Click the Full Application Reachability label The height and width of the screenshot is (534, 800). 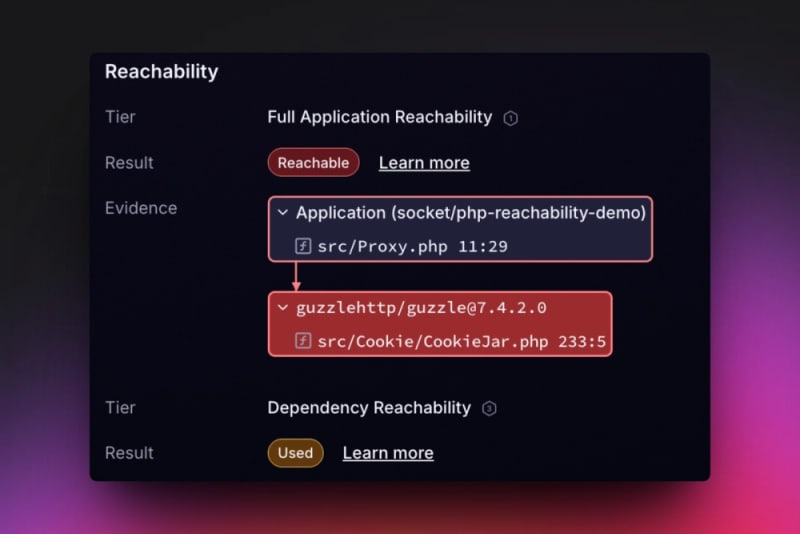pyautogui.click(x=380, y=117)
